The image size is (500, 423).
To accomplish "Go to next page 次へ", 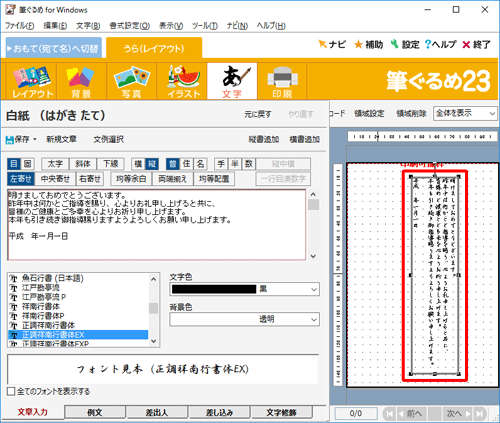I will click(457, 414).
